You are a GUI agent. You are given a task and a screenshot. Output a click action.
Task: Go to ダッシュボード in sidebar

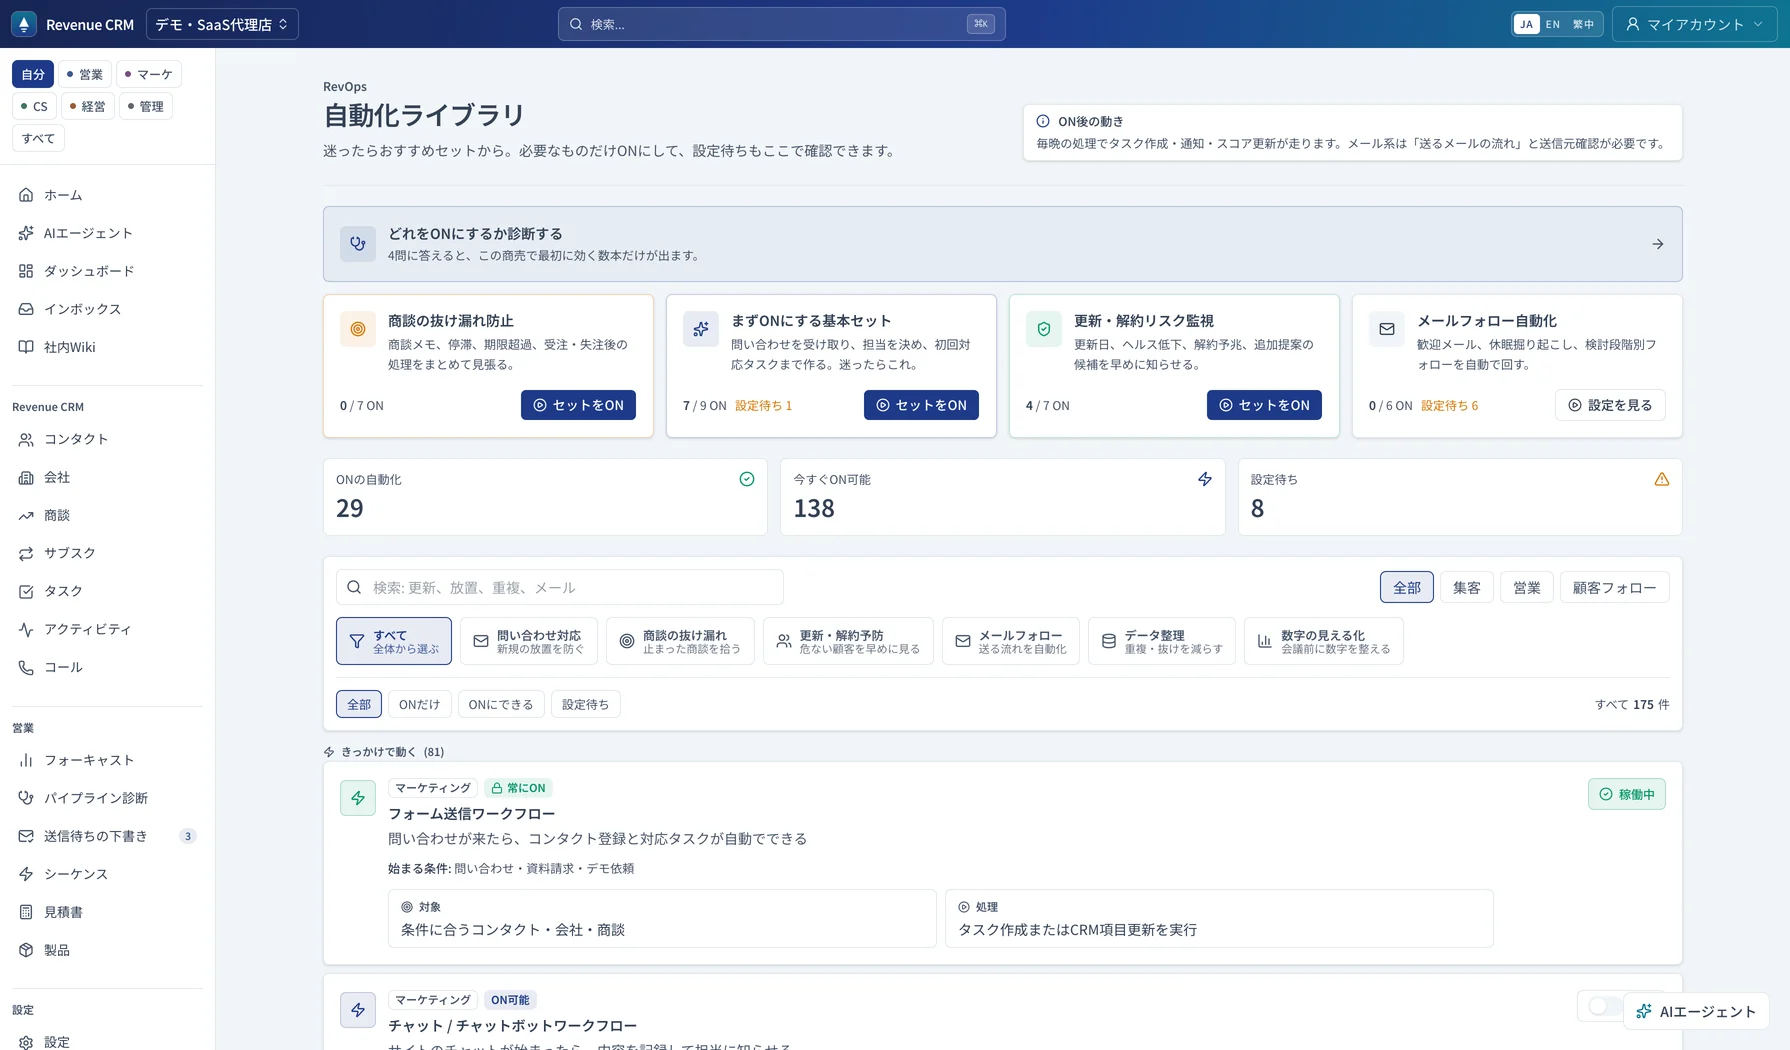click(x=107, y=271)
